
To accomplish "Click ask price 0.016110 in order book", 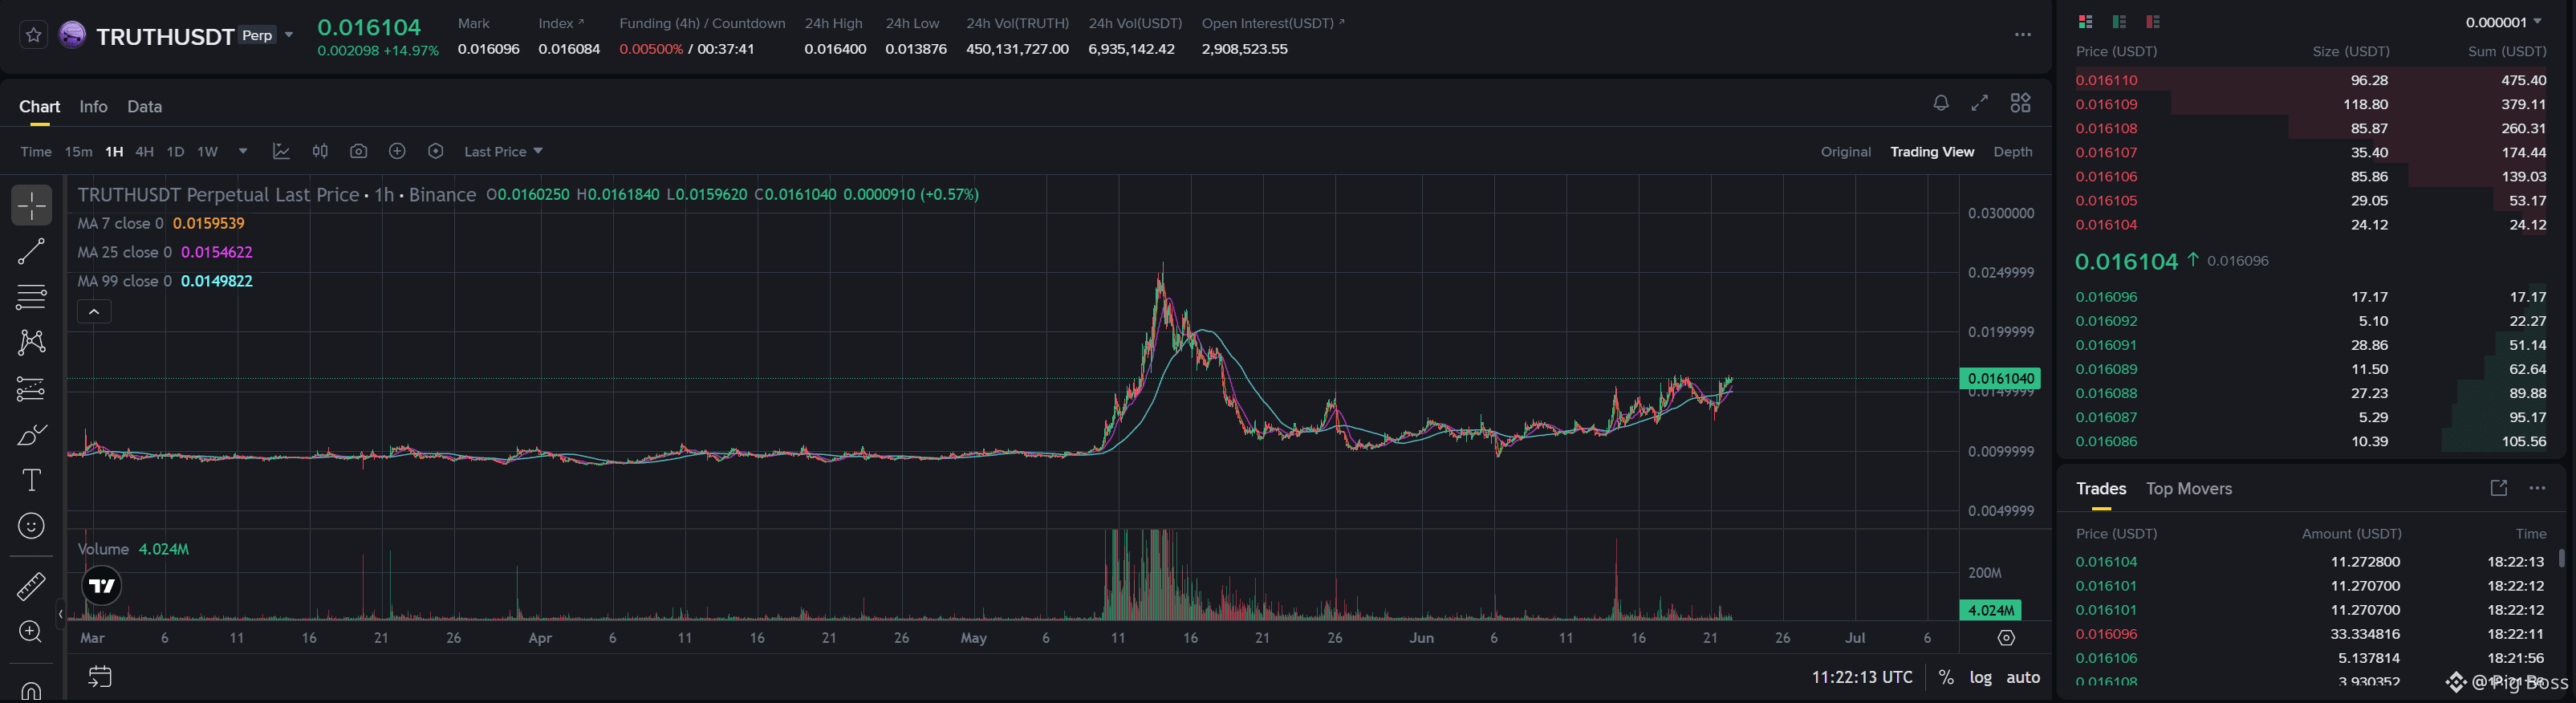I will pos(2106,80).
